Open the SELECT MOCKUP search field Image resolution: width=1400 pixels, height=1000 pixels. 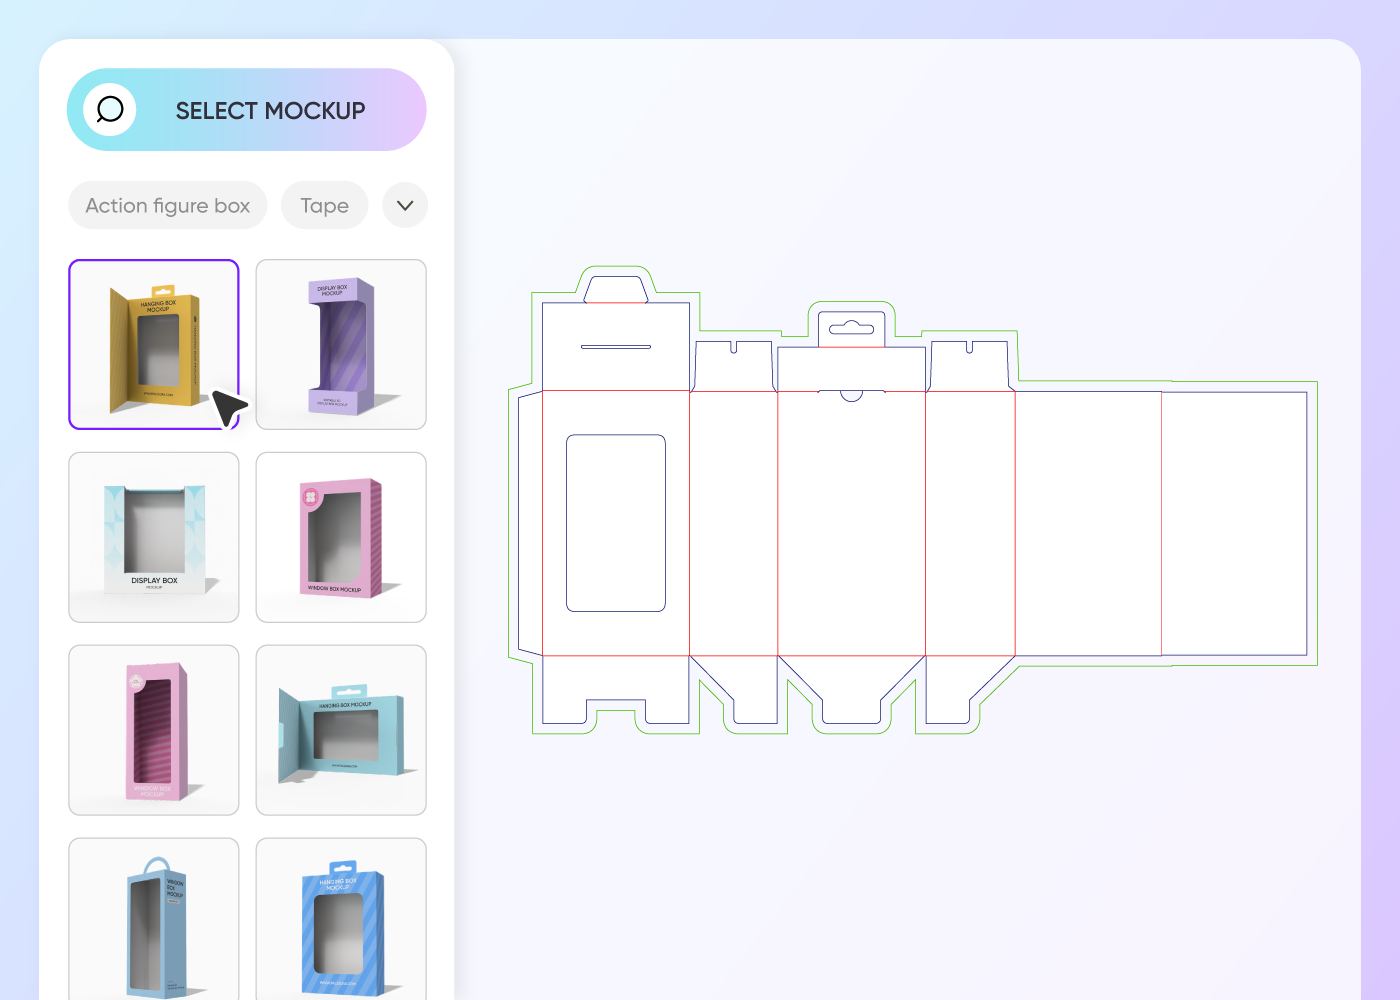[270, 110]
